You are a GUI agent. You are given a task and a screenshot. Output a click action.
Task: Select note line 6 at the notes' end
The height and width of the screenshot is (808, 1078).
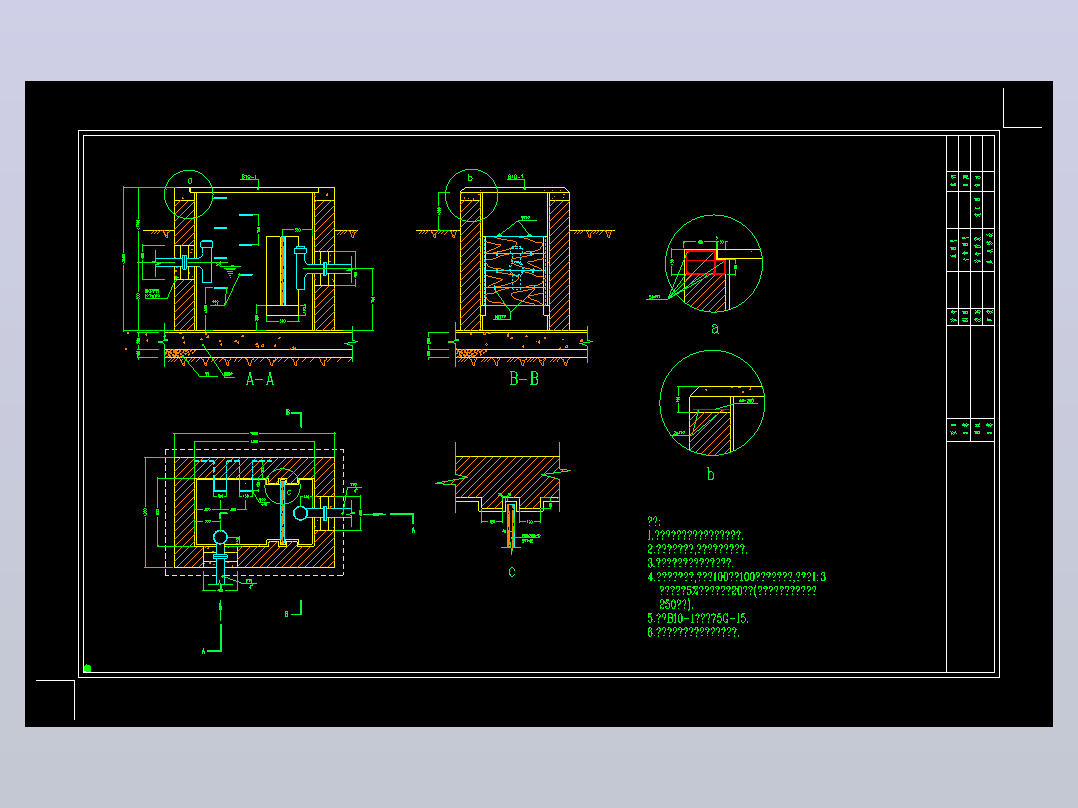pyautogui.click(x=693, y=632)
